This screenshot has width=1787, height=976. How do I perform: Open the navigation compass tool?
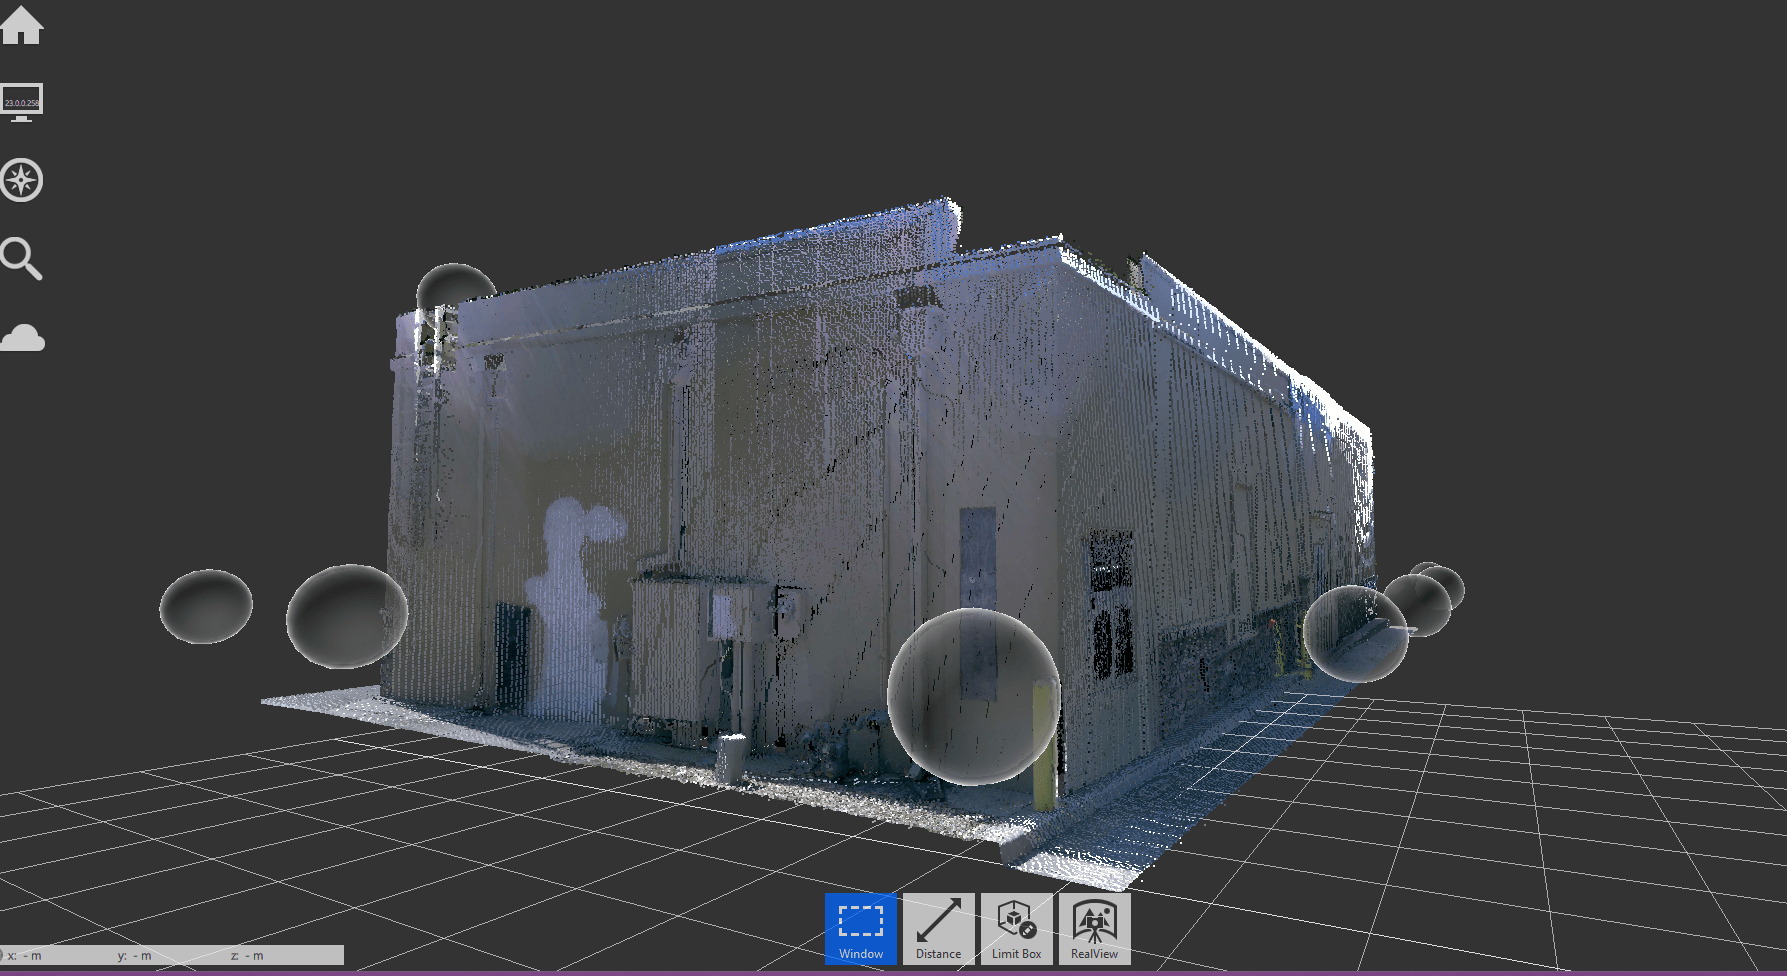[x=21, y=181]
